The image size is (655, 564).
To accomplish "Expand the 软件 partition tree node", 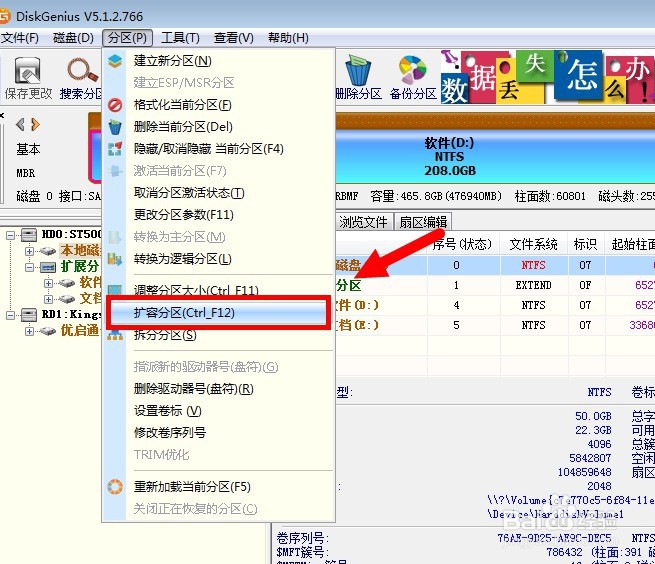I will [48, 283].
